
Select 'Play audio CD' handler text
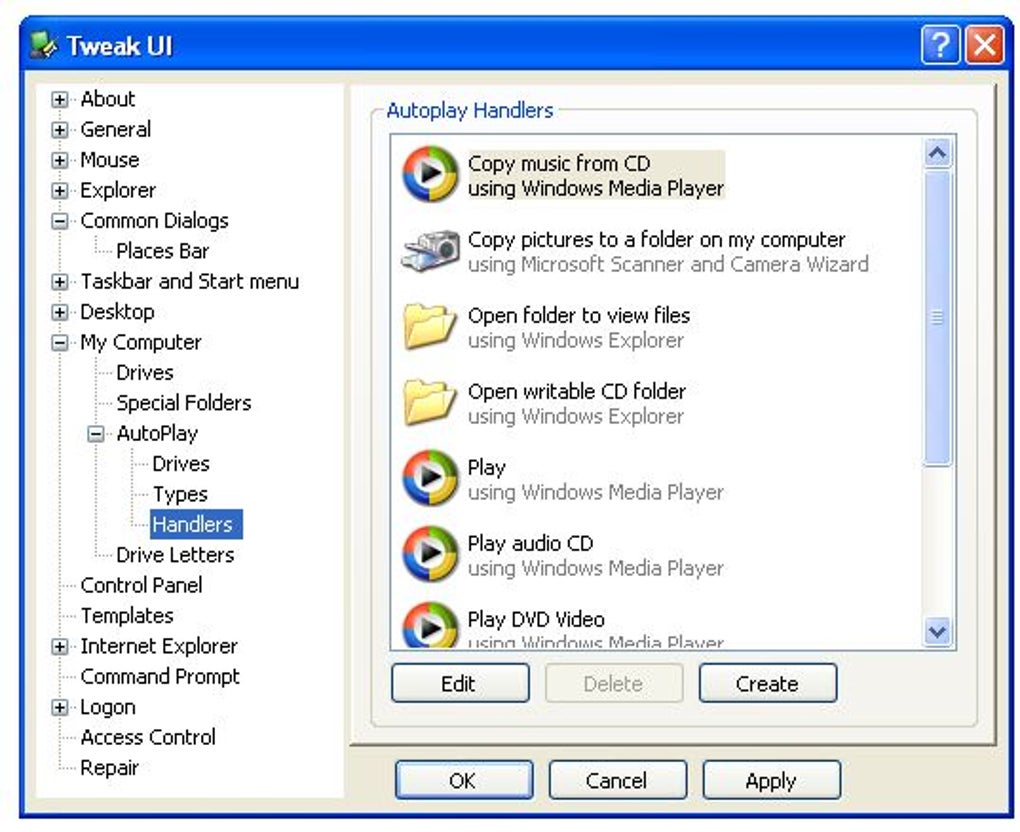[x=530, y=543]
